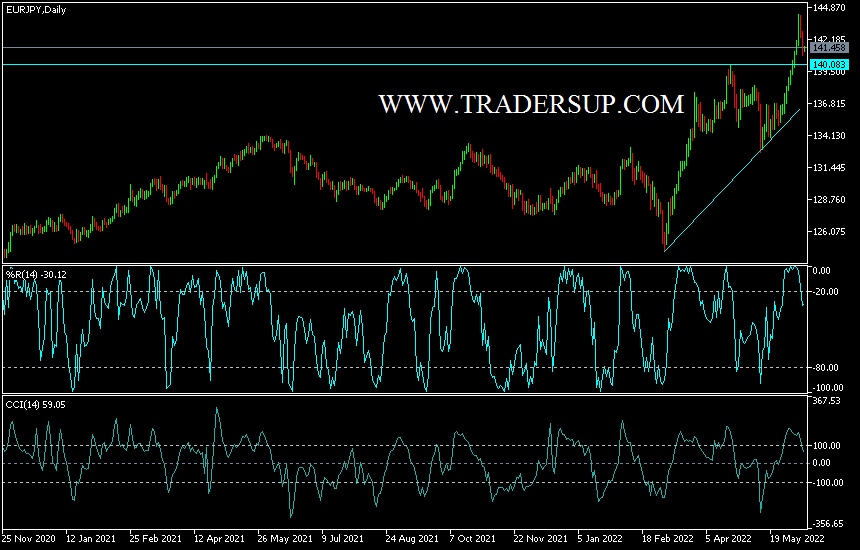Click the 26 May 2021 date label

(x=285, y=538)
